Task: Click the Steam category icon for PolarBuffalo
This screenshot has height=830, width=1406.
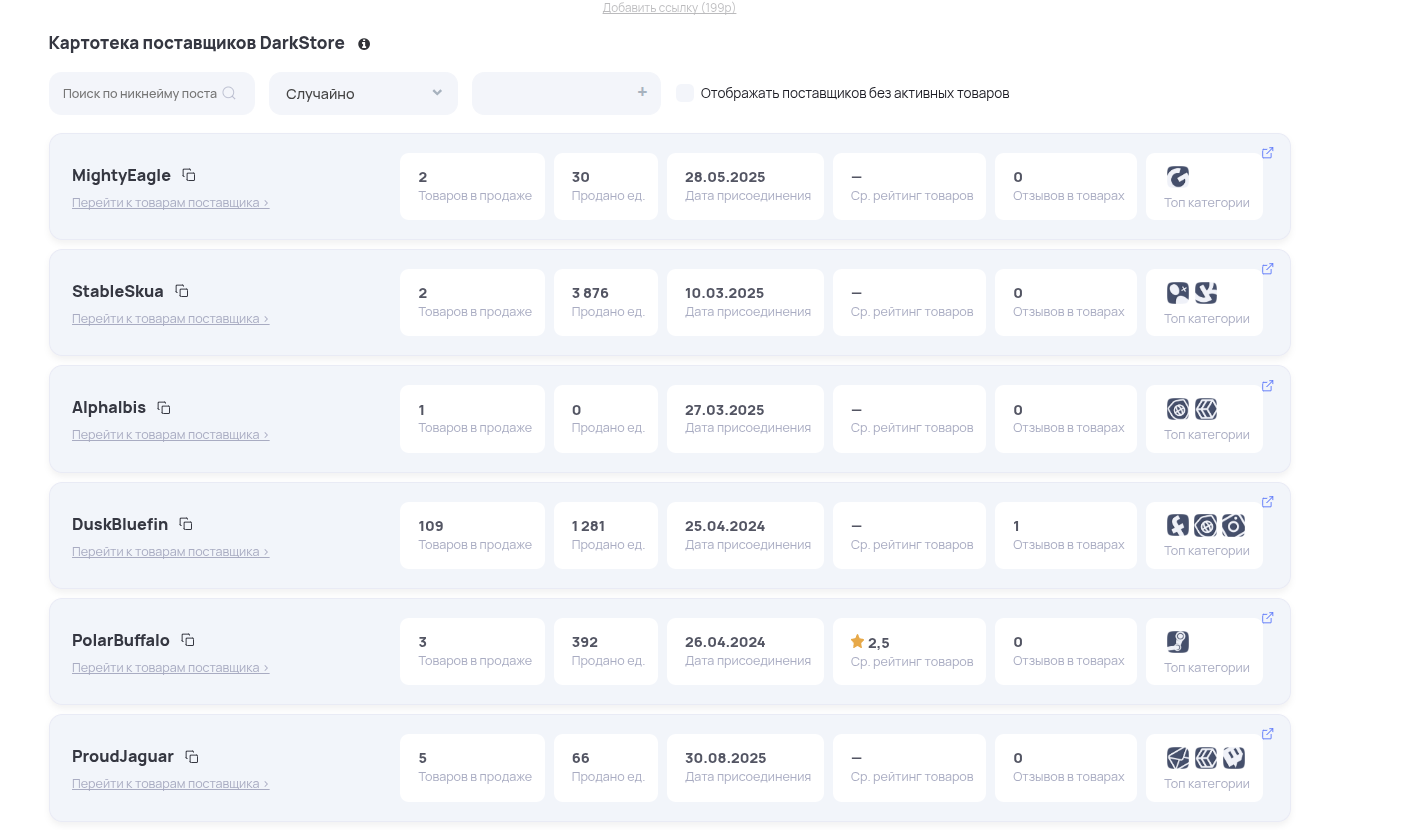Action: point(1178,642)
